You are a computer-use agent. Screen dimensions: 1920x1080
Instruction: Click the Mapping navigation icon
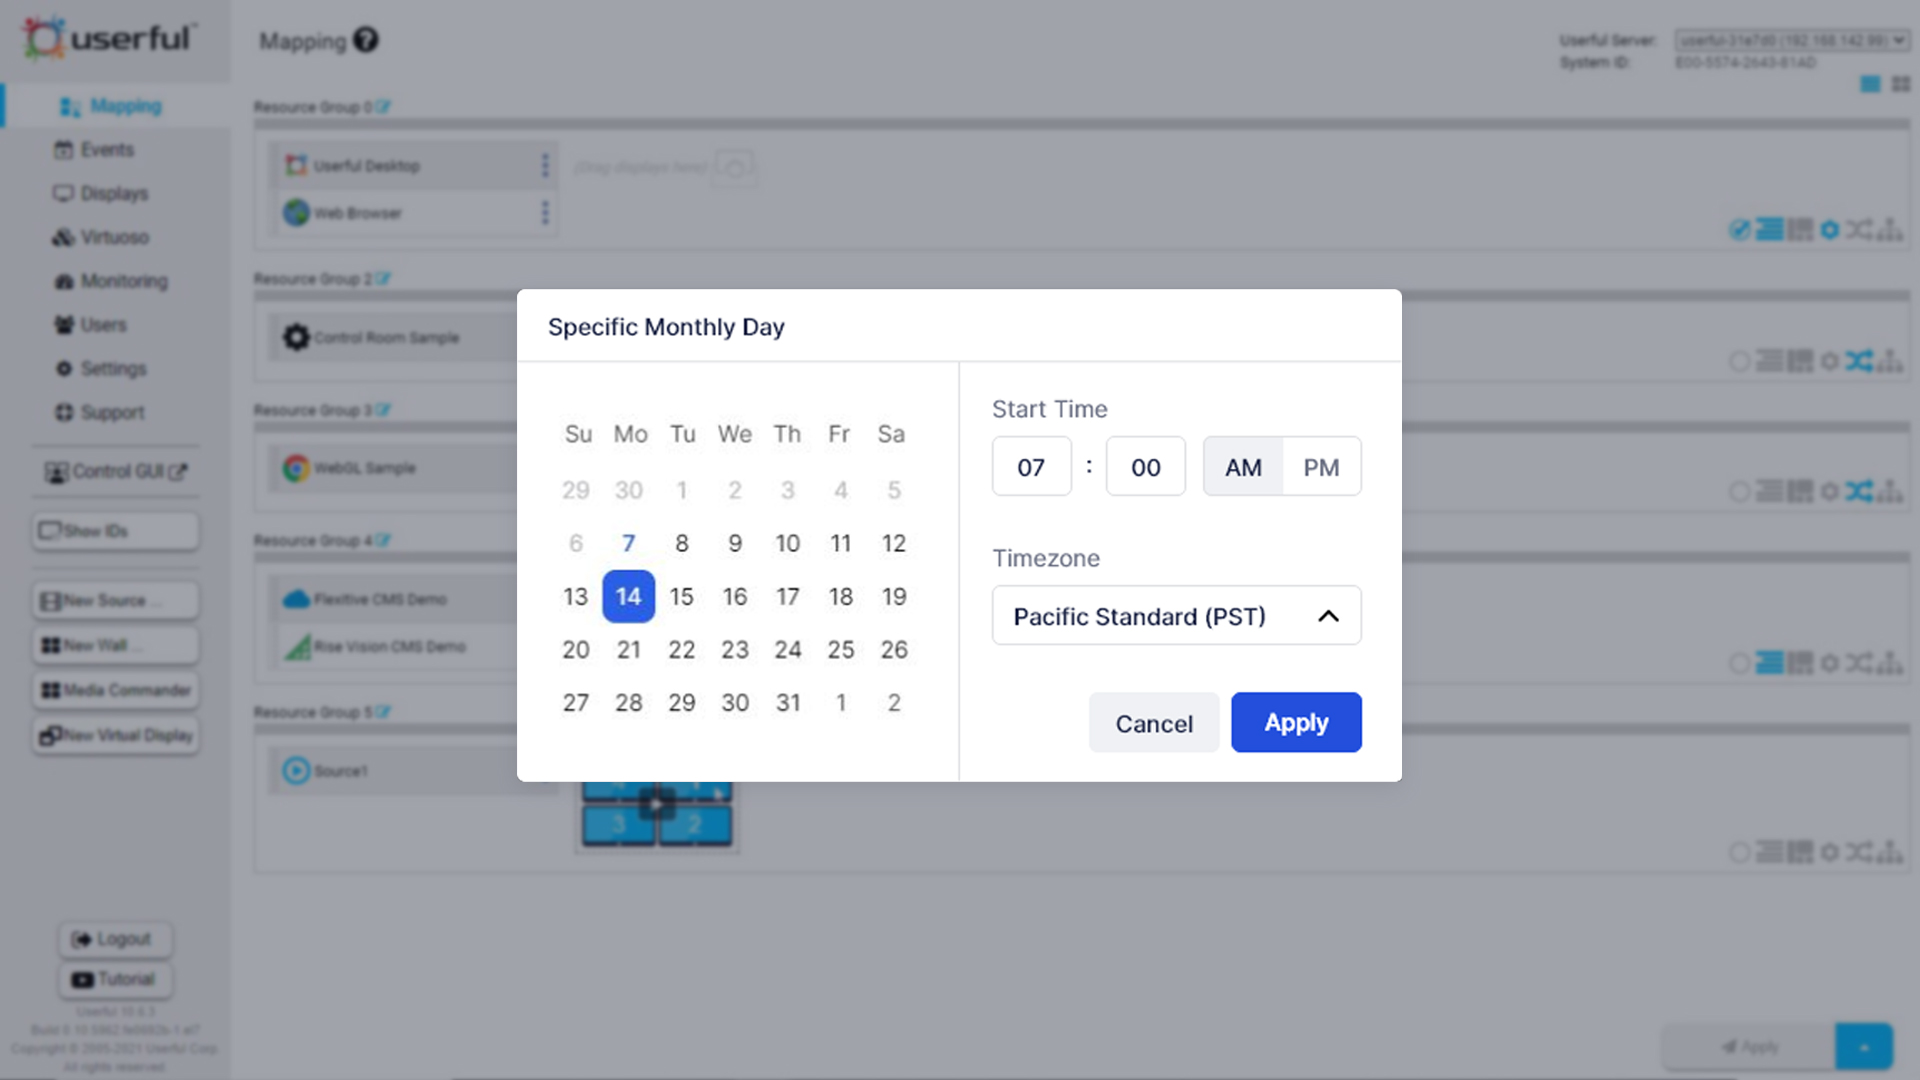pyautogui.click(x=69, y=105)
